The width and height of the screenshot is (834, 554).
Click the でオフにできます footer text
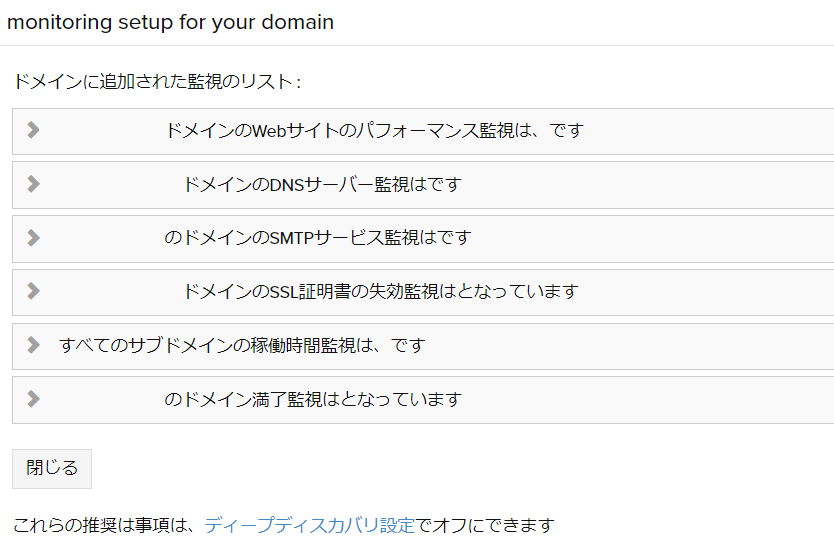click(x=485, y=525)
